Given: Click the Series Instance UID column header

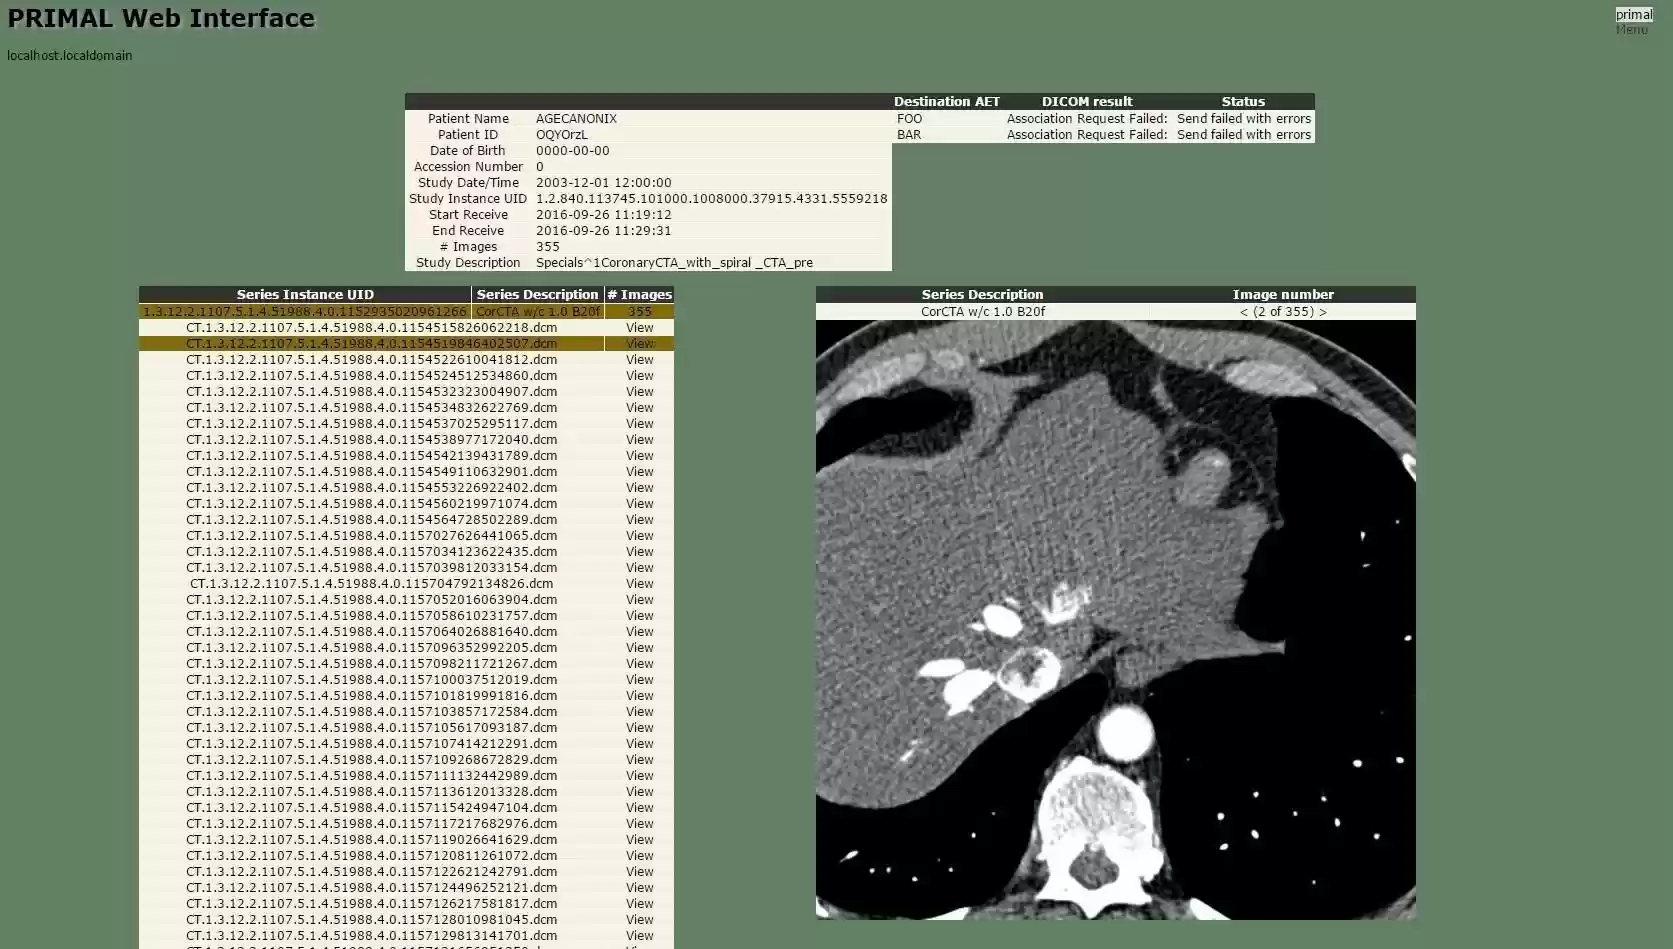Looking at the screenshot, I should 305,294.
